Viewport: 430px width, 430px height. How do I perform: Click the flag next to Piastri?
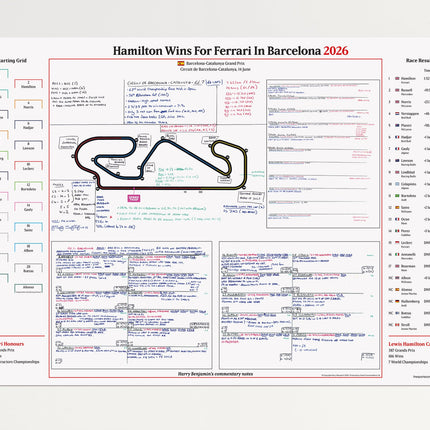[397, 125]
